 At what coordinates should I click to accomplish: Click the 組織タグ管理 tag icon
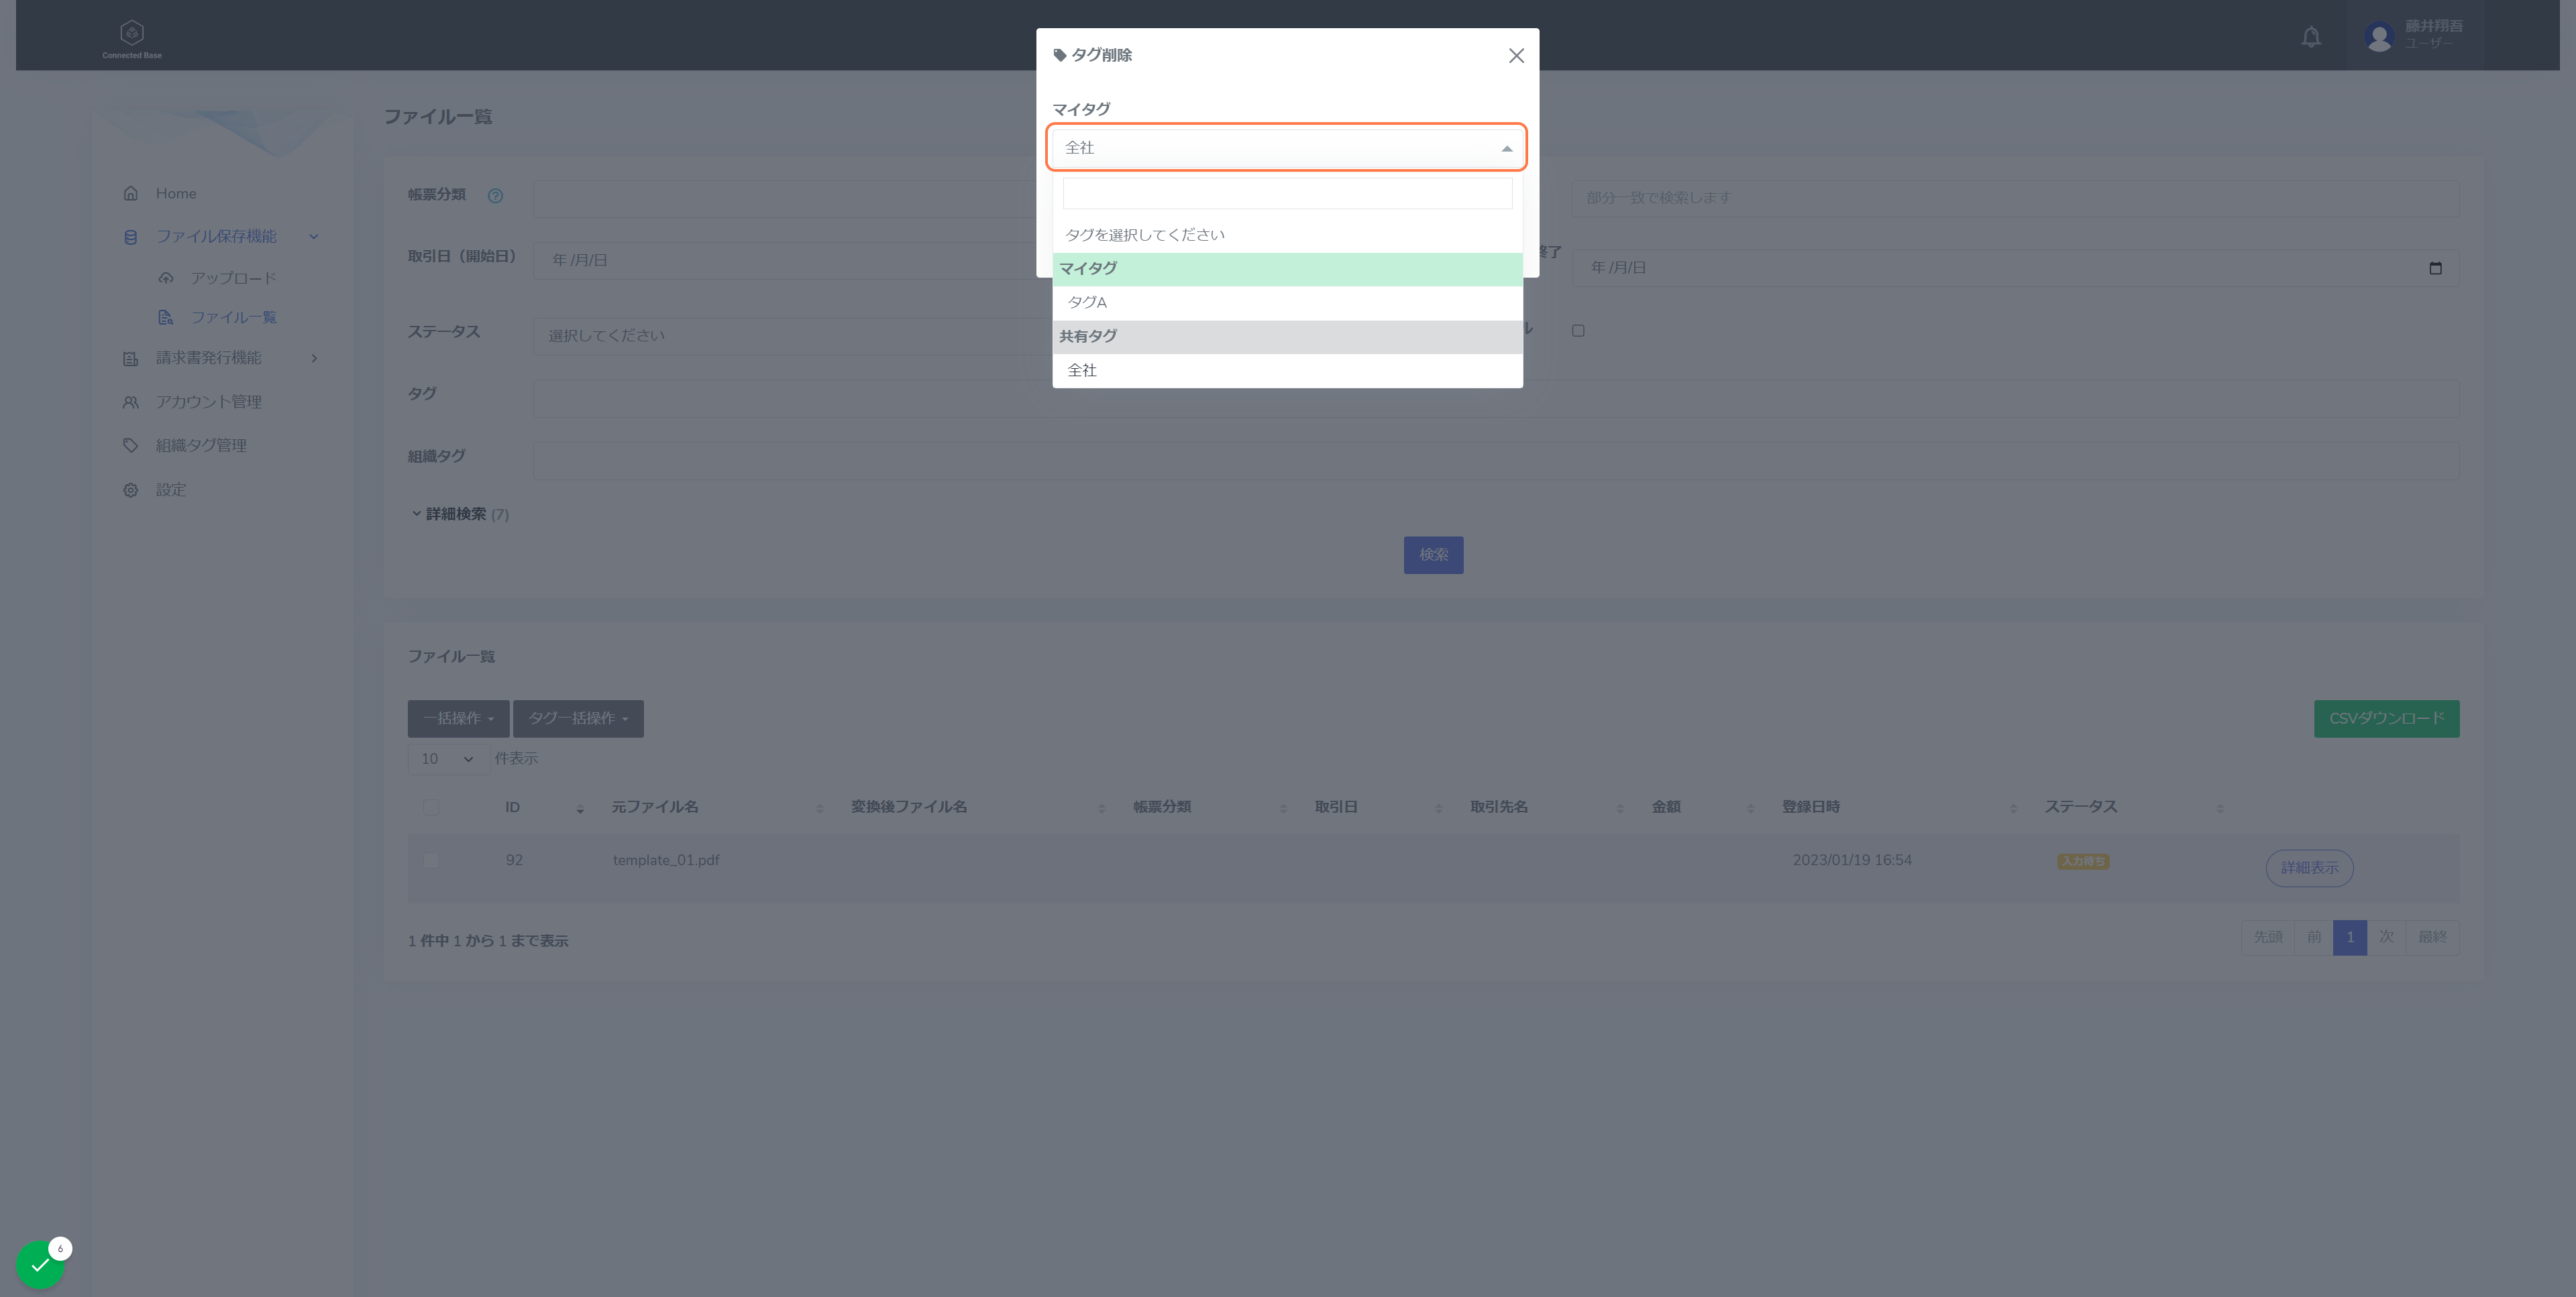pos(130,445)
